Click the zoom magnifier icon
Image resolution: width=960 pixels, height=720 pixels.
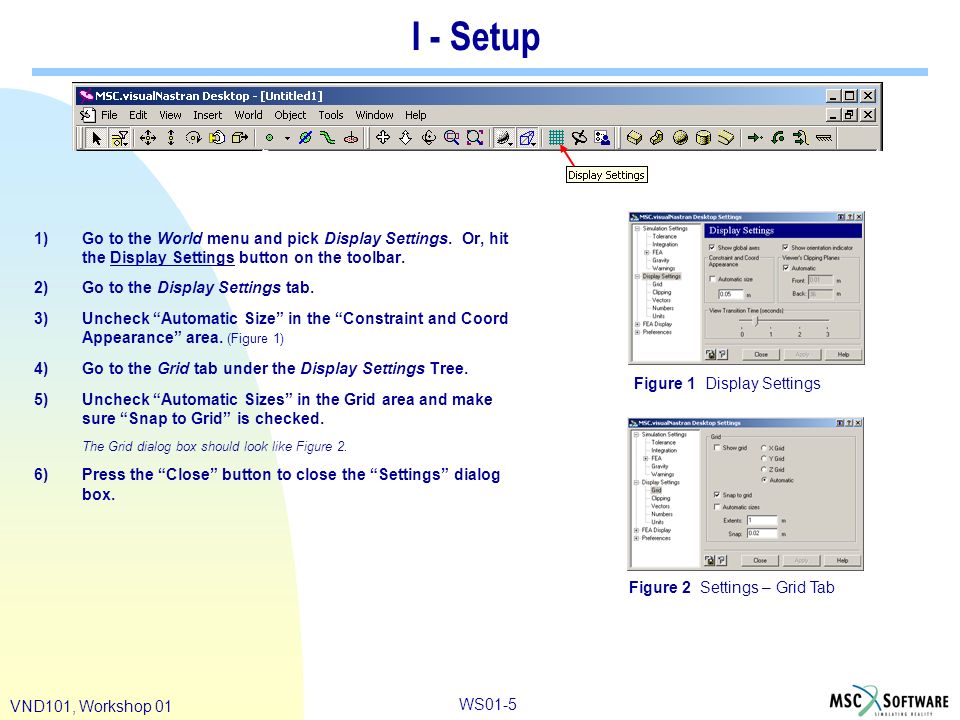(x=452, y=138)
